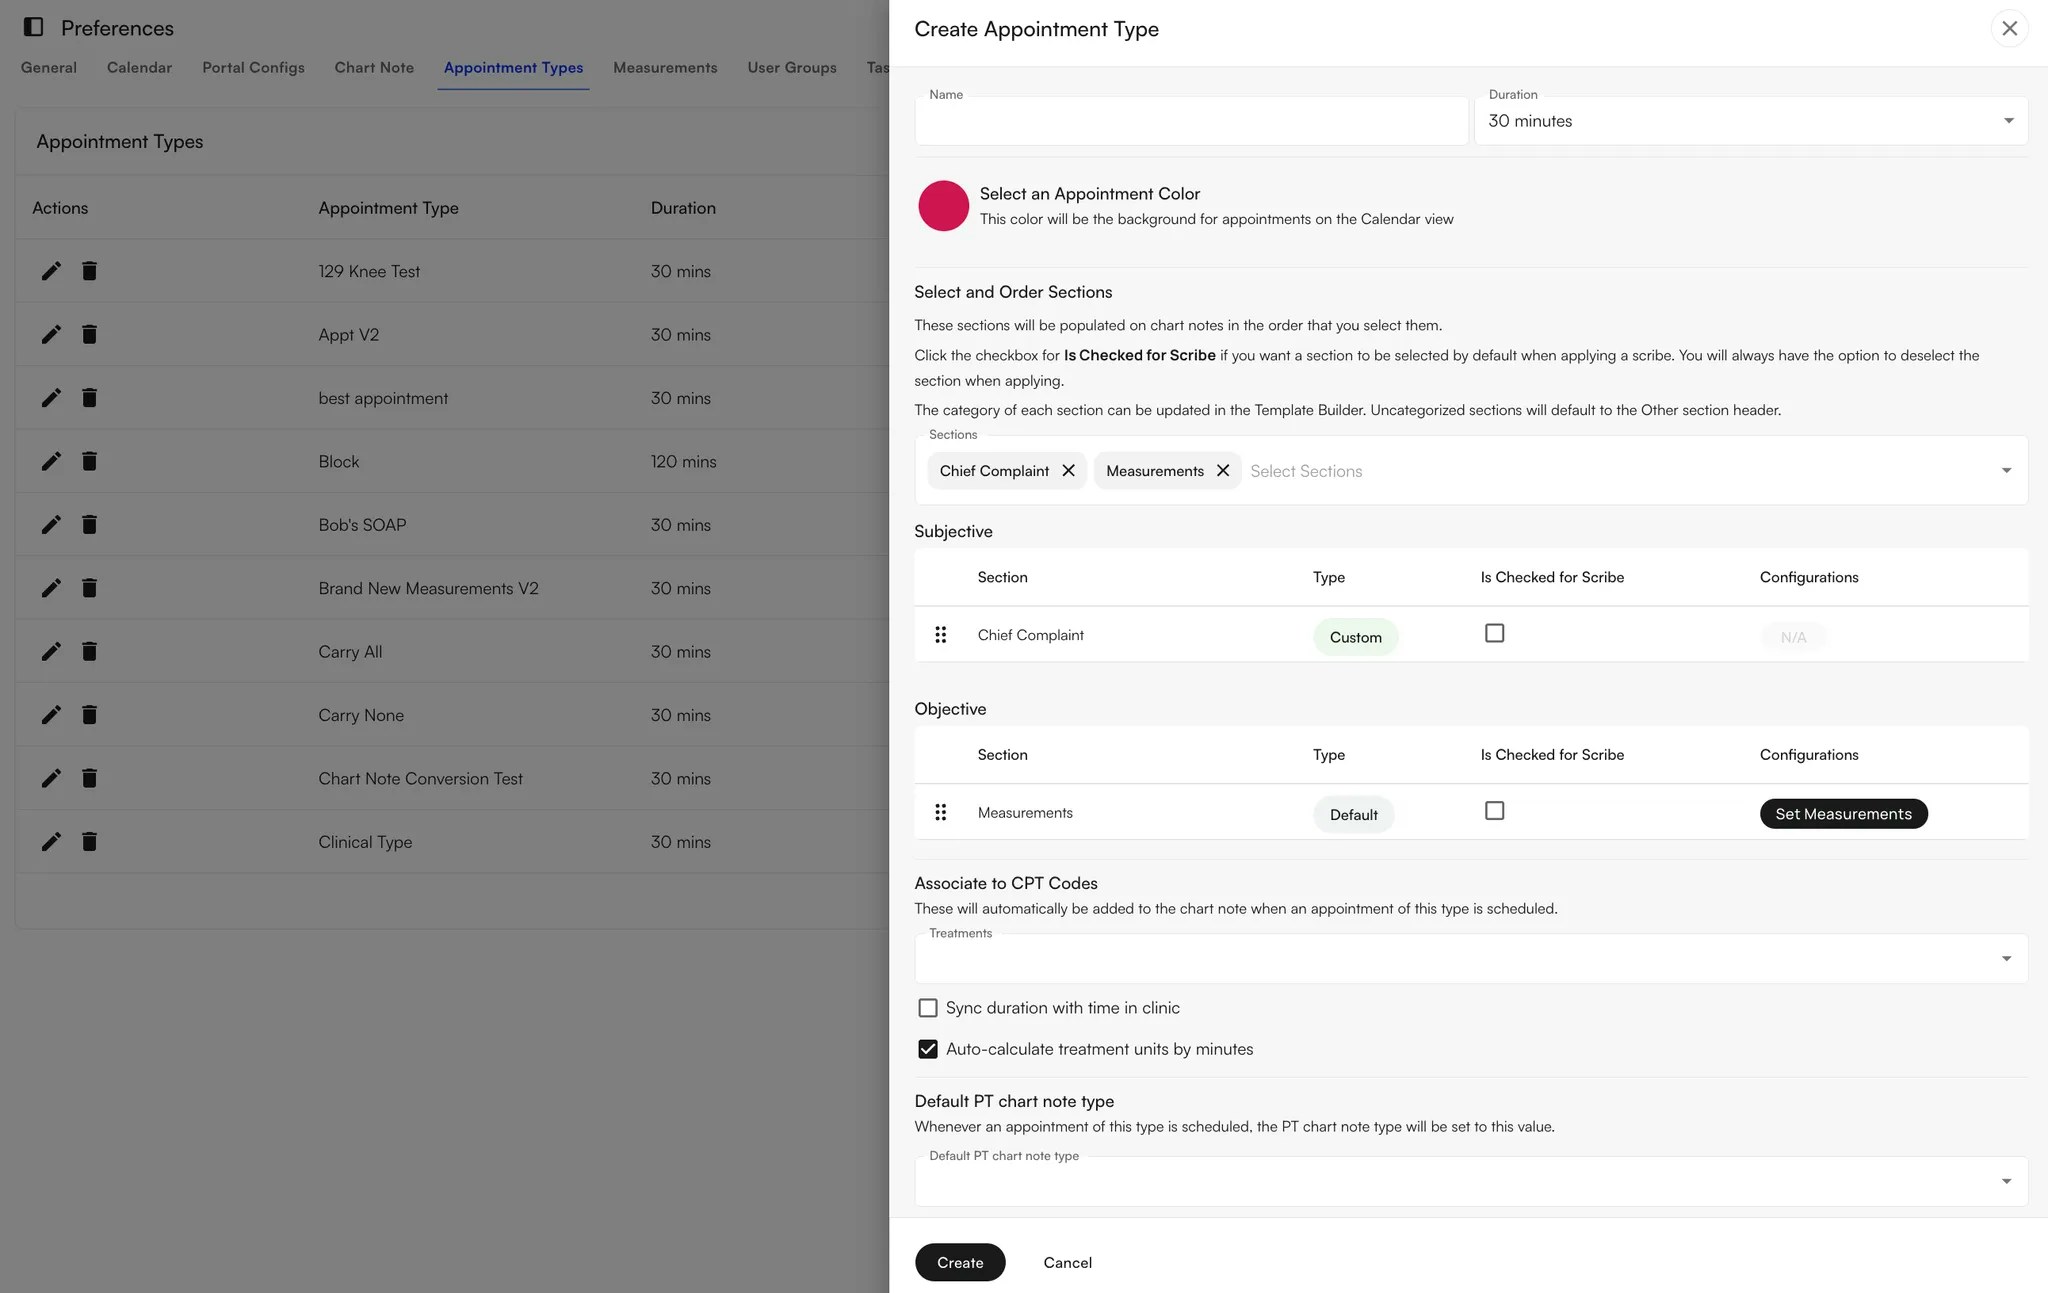Remove the Chief Complaint chip
The height and width of the screenshot is (1293, 2048).
point(1068,471)
